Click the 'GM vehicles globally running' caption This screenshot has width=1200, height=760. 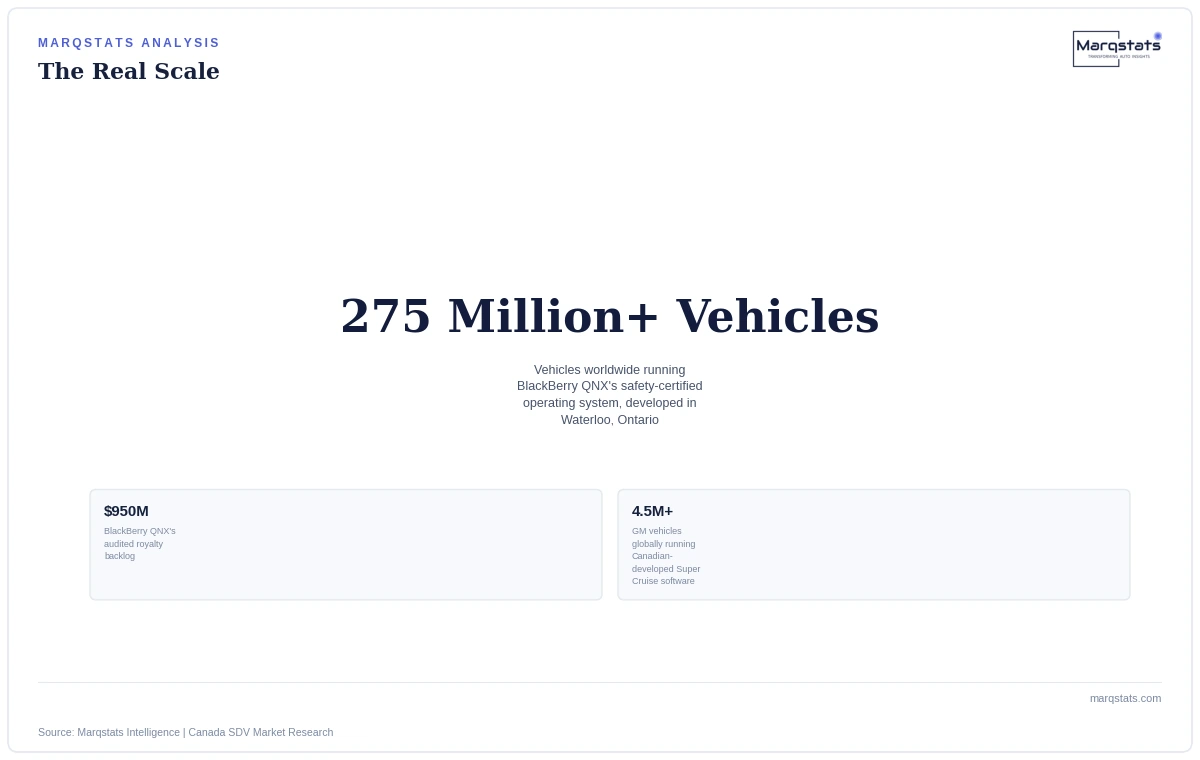coord(666,556)
